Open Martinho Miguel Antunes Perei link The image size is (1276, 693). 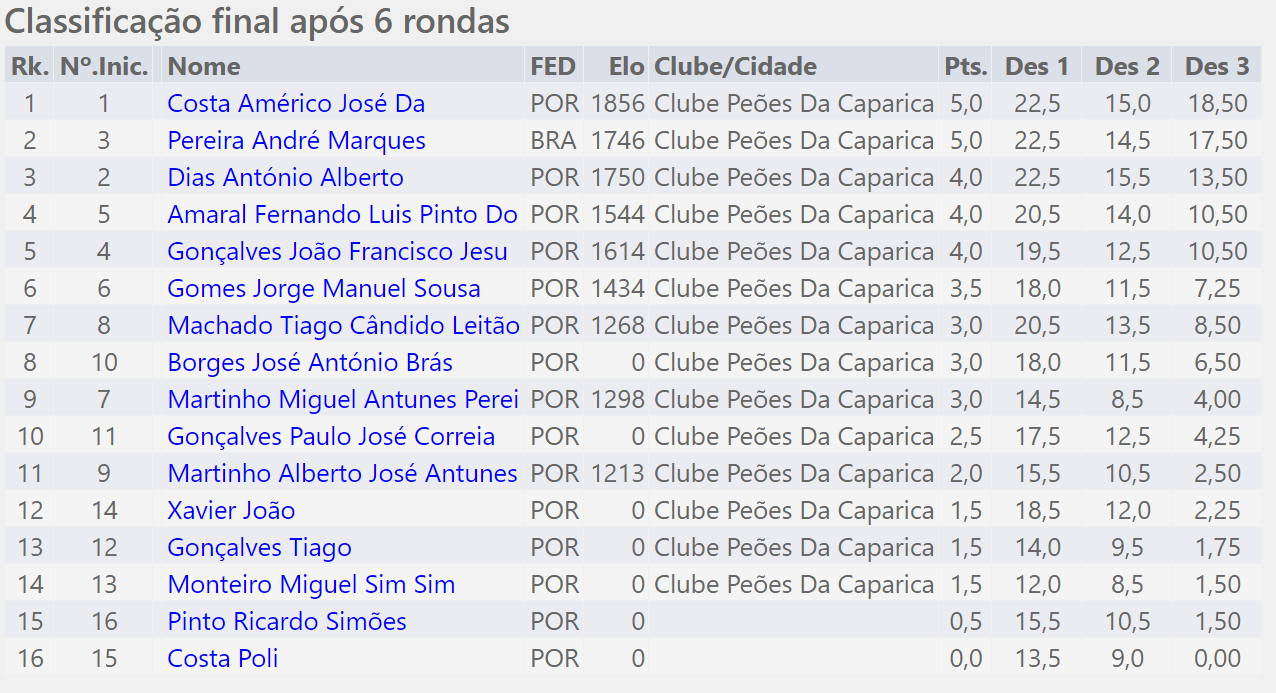pyautogui.click(x=342, y=400)
